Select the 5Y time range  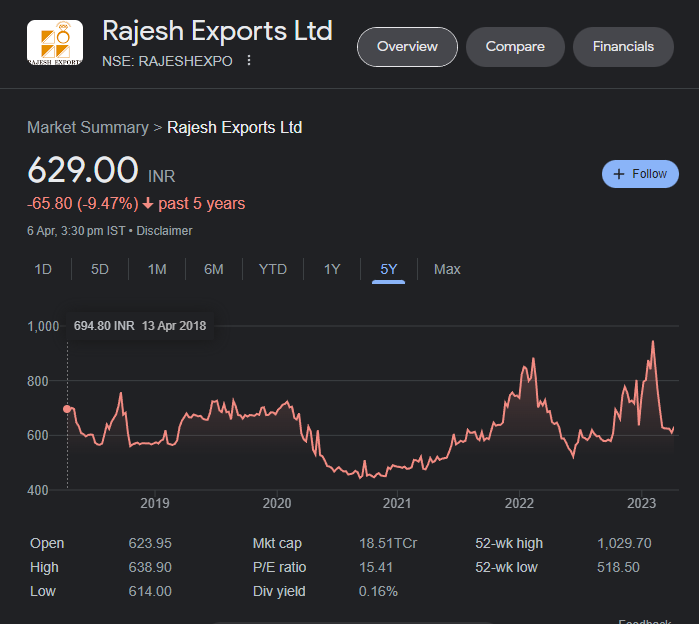click(x=389, y=269)
